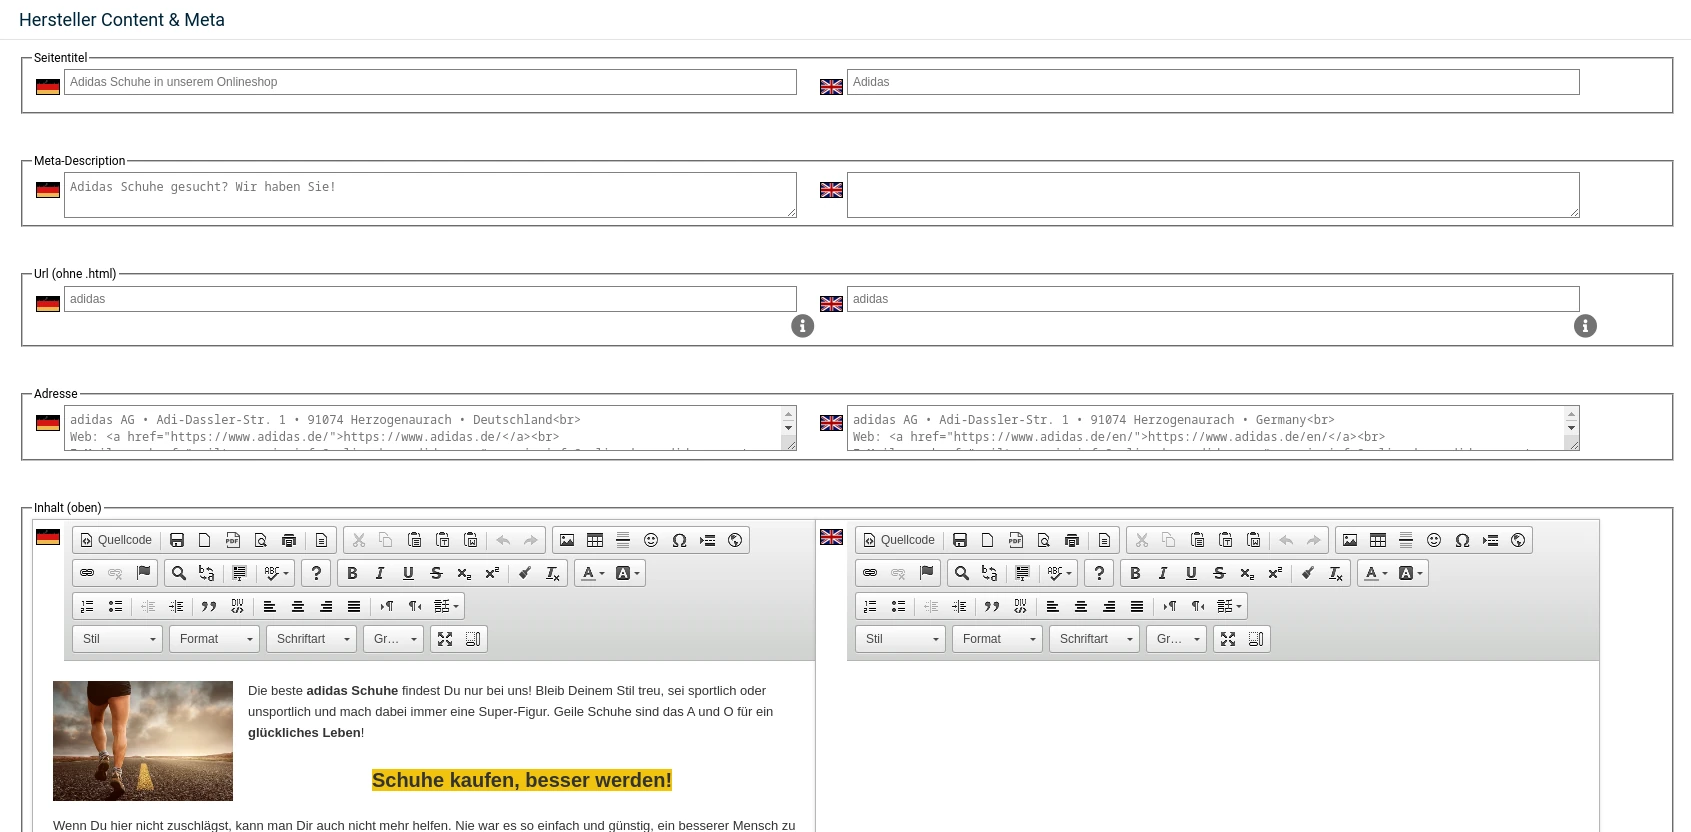Screen dimensions: 1691x832
Task: Focus English Url input with adidas
Action: pos(1213,299)
